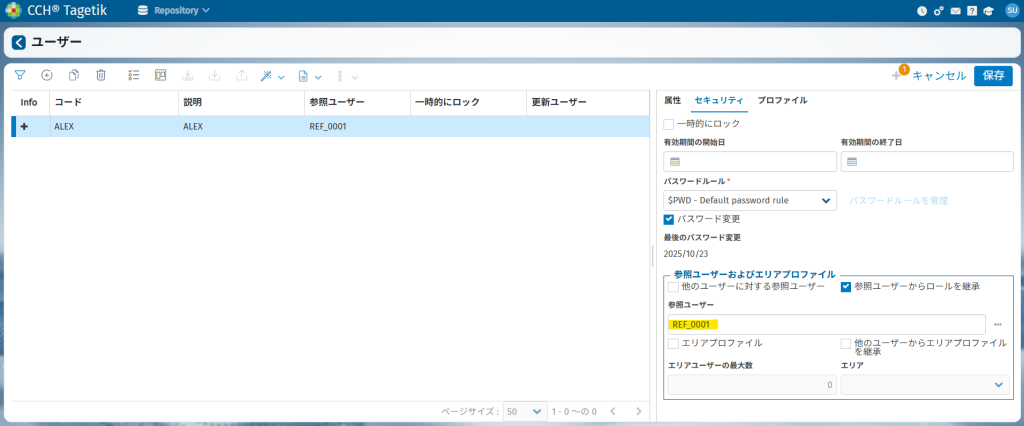1024x426 pixels.
Task: Open the パスワードルール dropdown
Action: 750,200
